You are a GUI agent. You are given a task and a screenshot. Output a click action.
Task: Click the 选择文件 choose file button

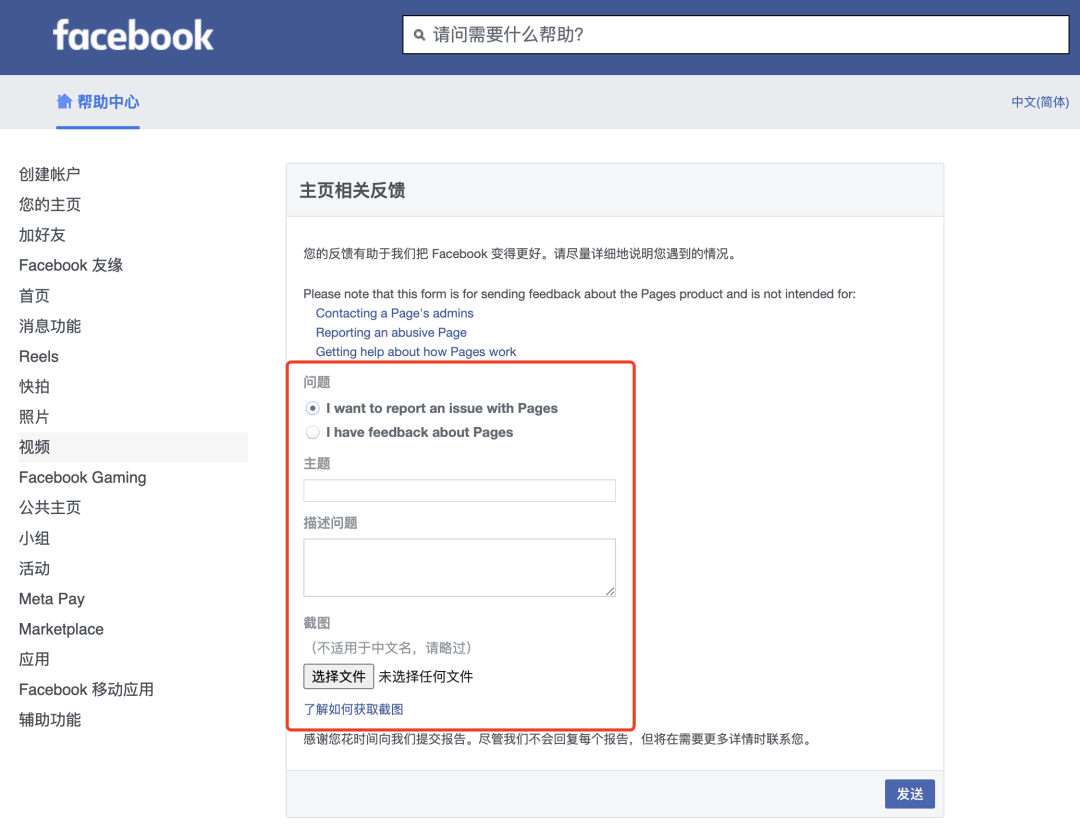pos(338,677)
